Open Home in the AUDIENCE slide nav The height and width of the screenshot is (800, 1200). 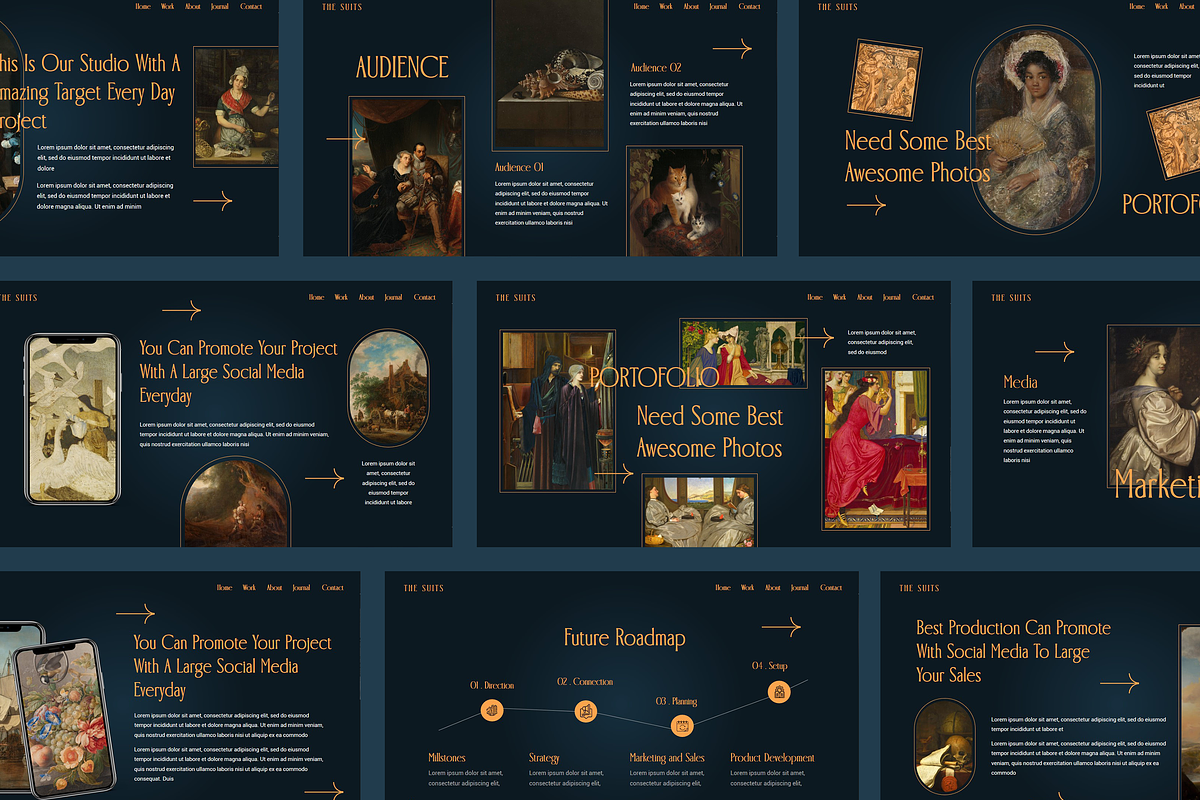coord(642,7)
